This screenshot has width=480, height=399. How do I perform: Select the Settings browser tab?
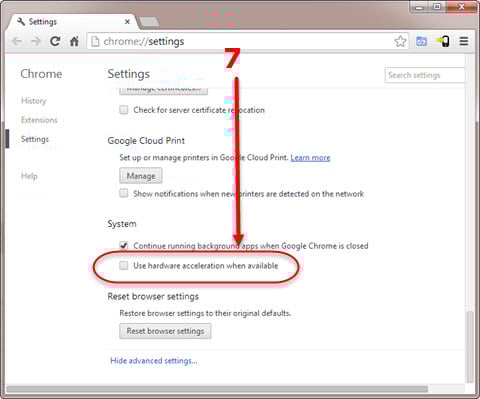click(x=72, y=22)
